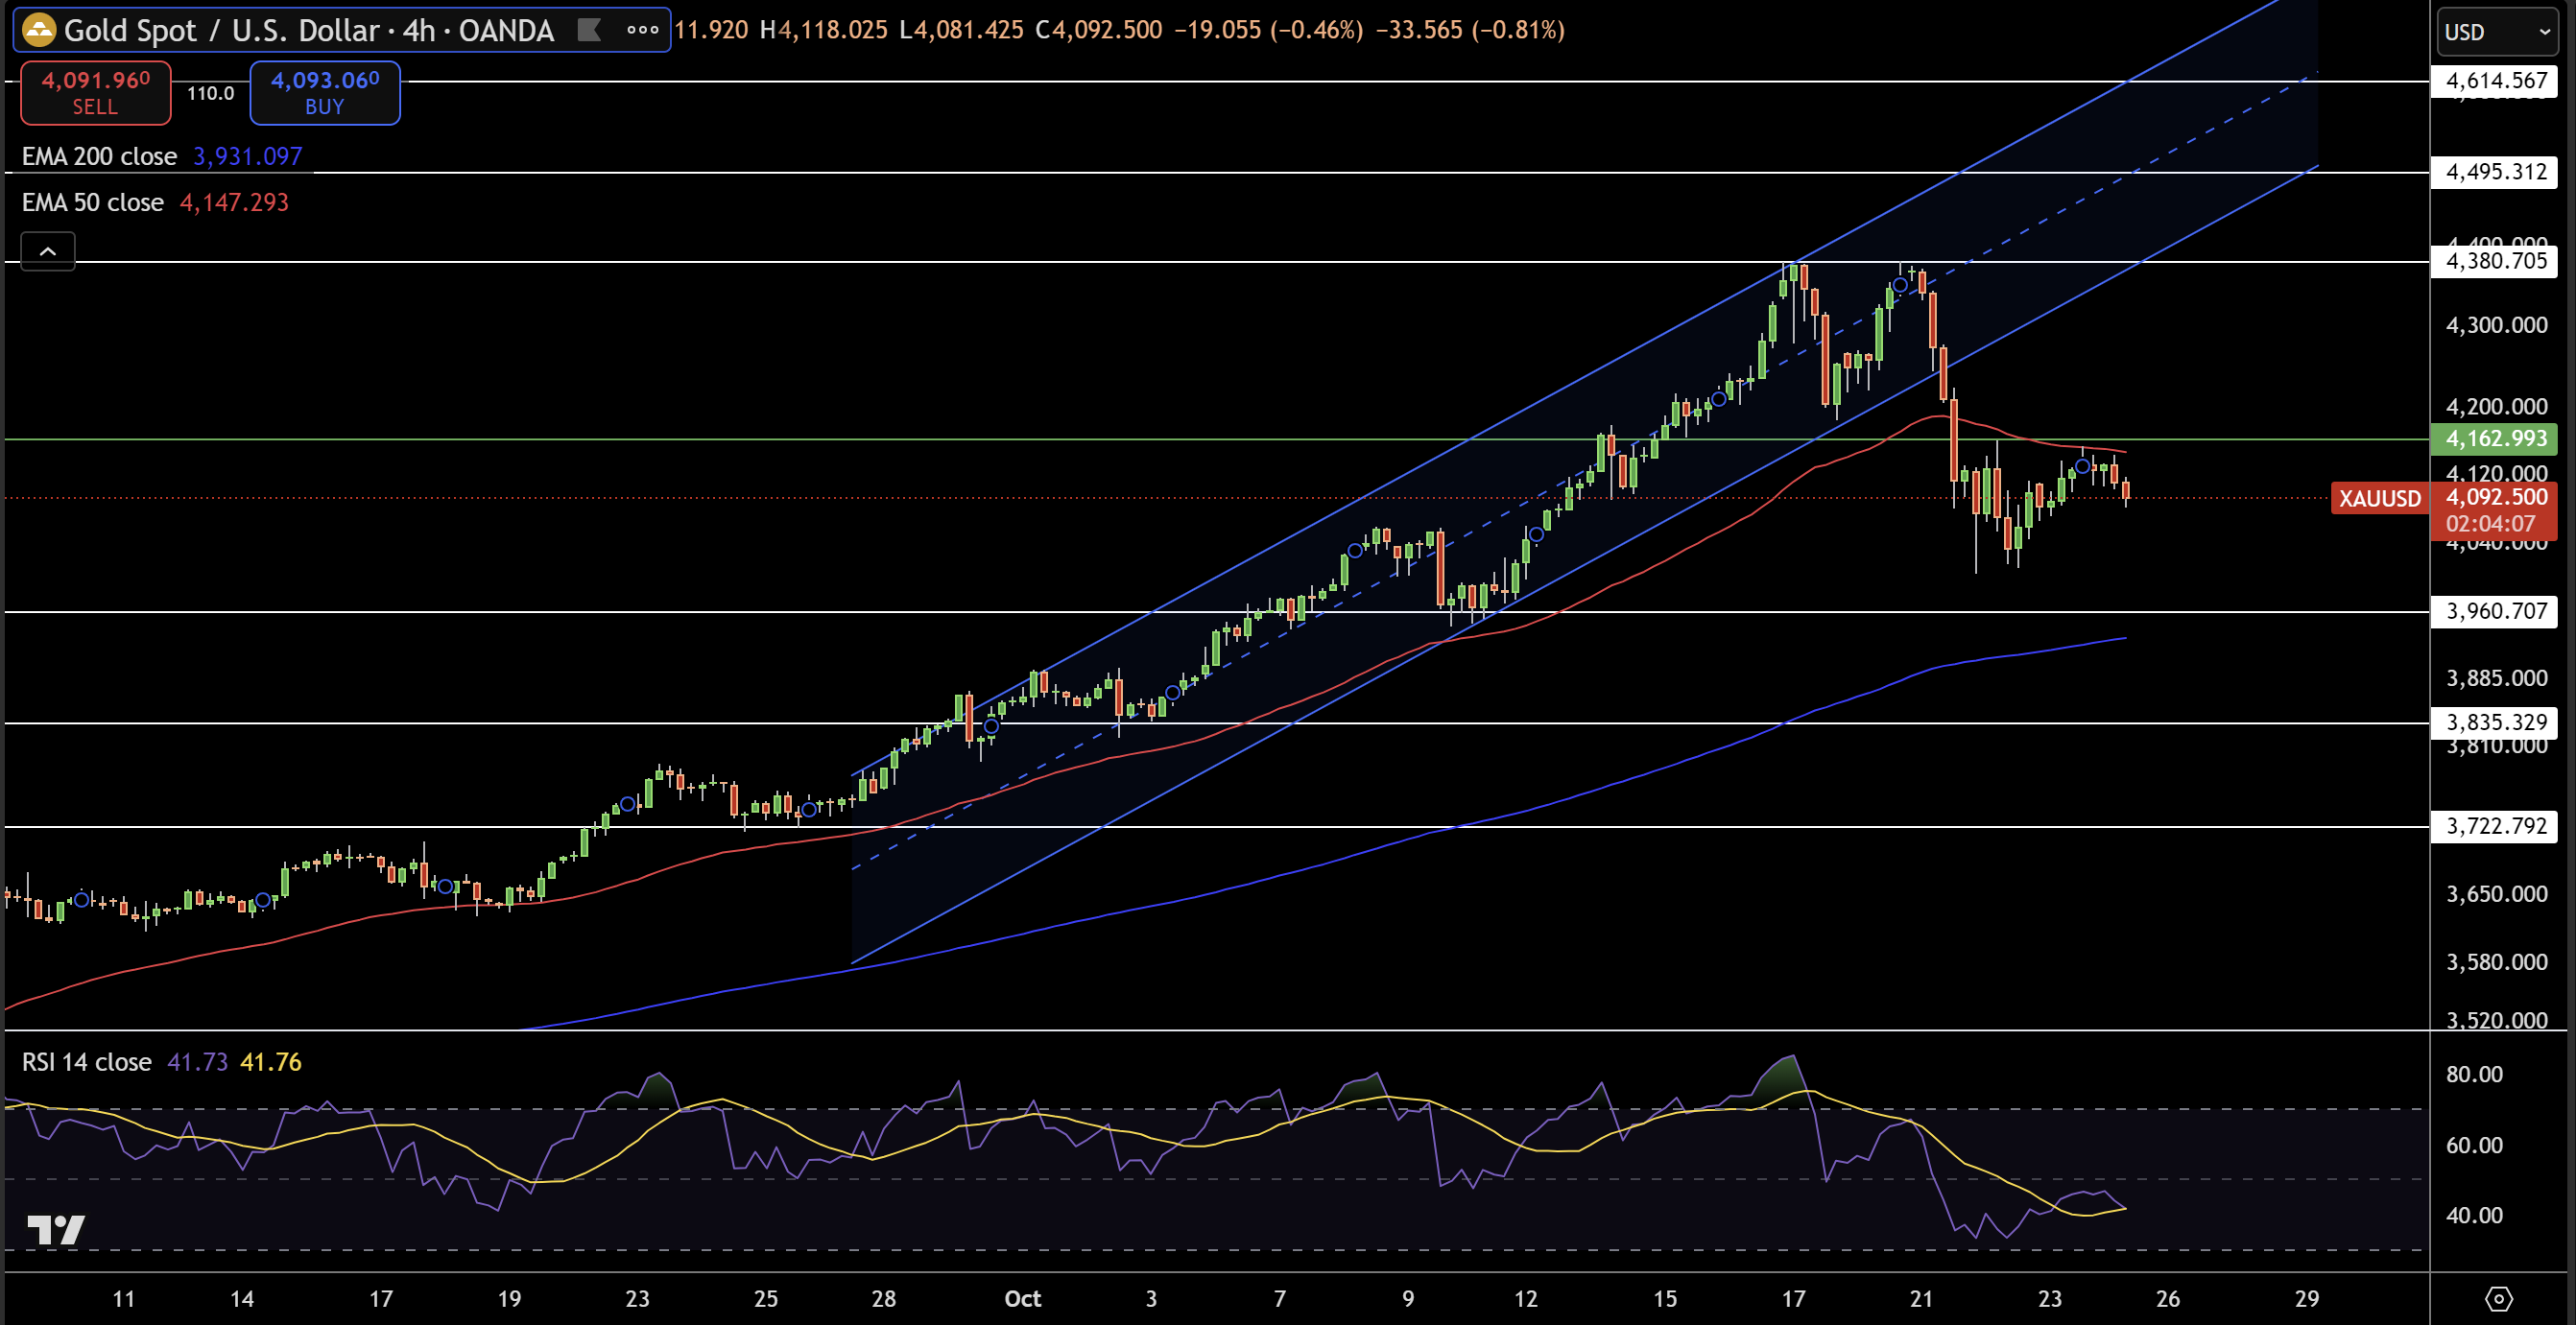
Task: Collapse the indicator legend with chevron button
Action: tap(48, 251)
